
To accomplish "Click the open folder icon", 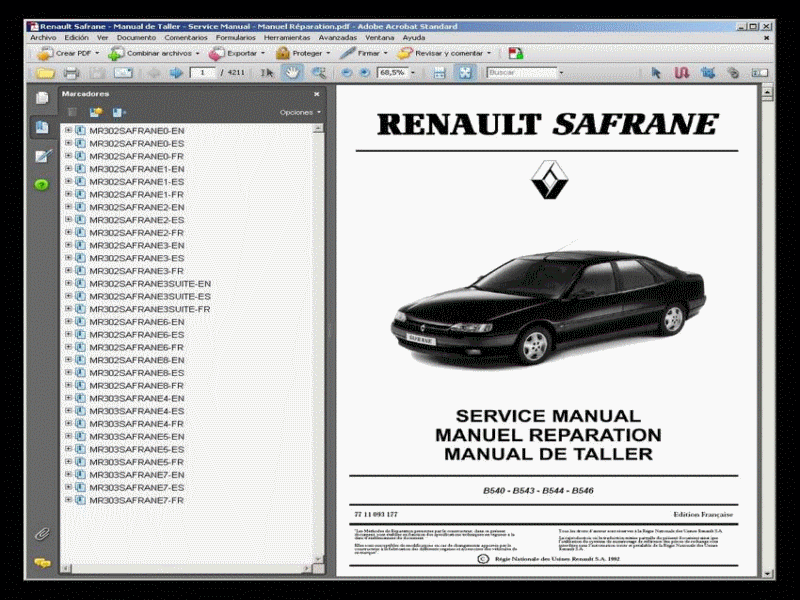I will 45,73.
